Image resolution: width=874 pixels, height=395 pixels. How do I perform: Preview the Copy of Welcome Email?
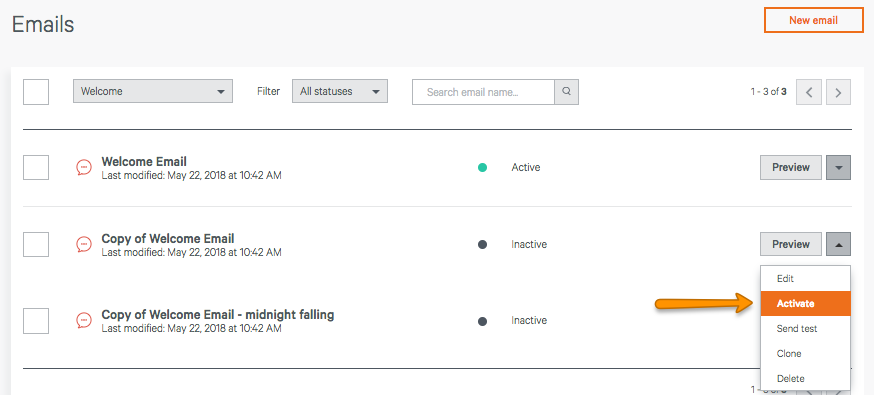pyautogui.click(x=790, y=244)
